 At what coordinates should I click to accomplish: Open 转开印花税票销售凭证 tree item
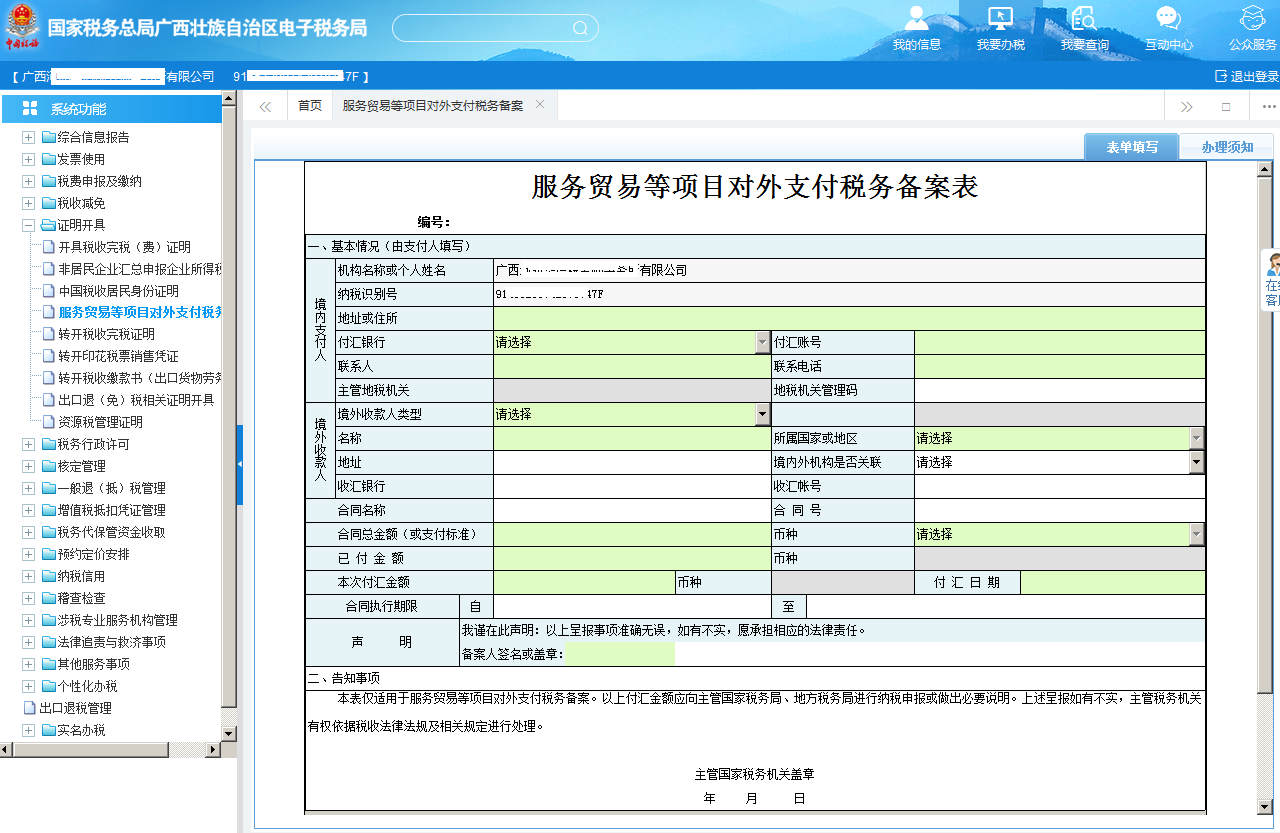(118, 356)
